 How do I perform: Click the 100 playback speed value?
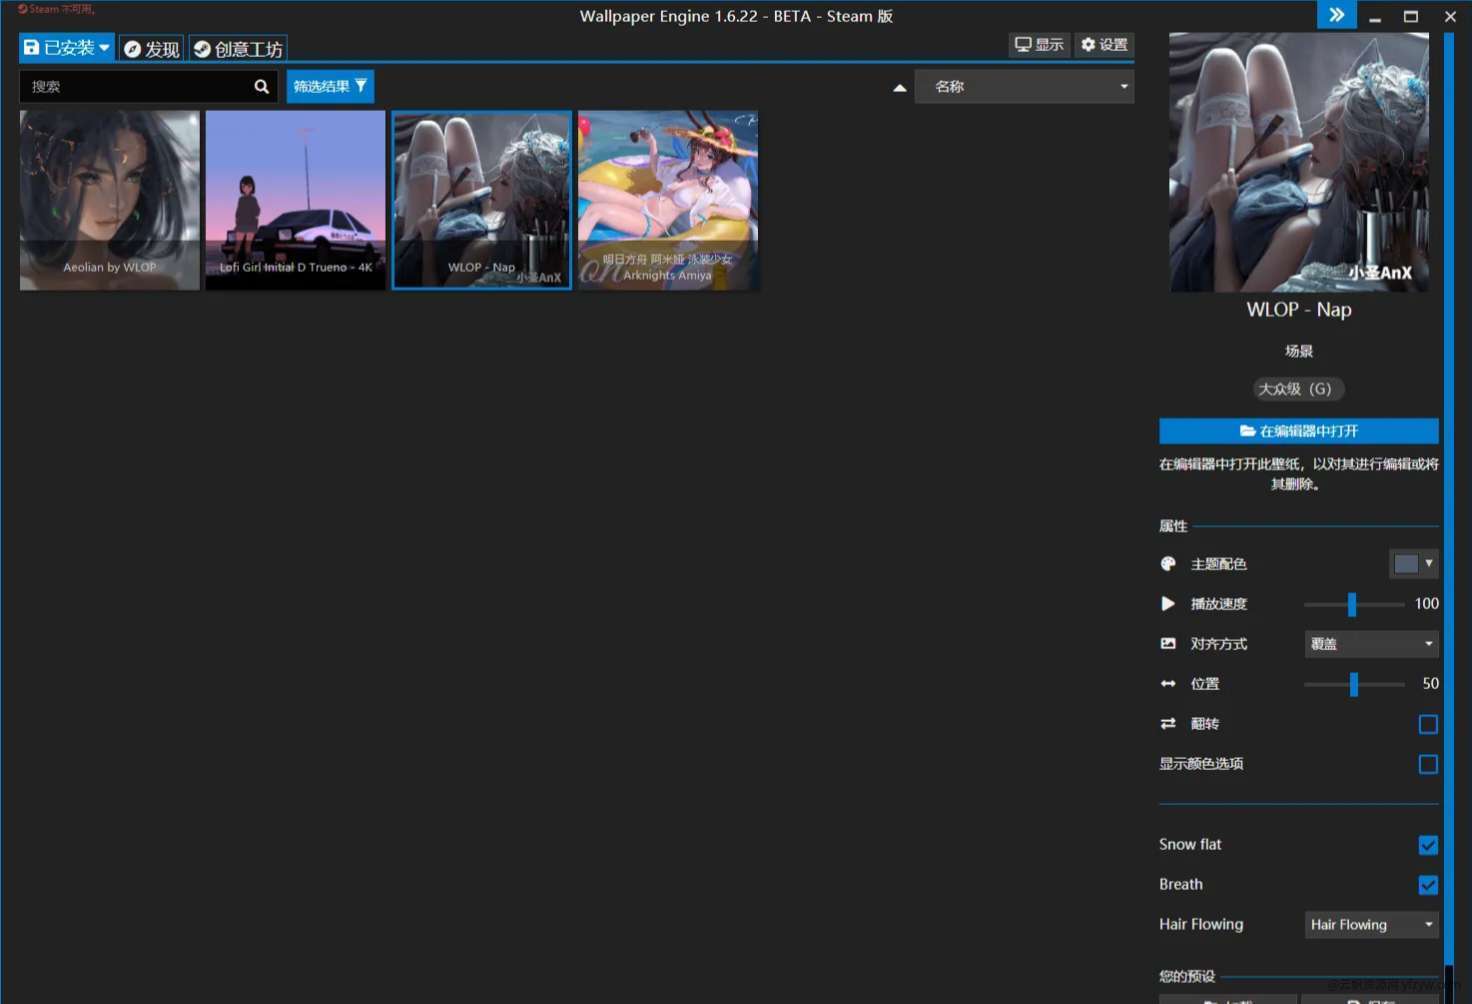click(x=1426, y=604)
